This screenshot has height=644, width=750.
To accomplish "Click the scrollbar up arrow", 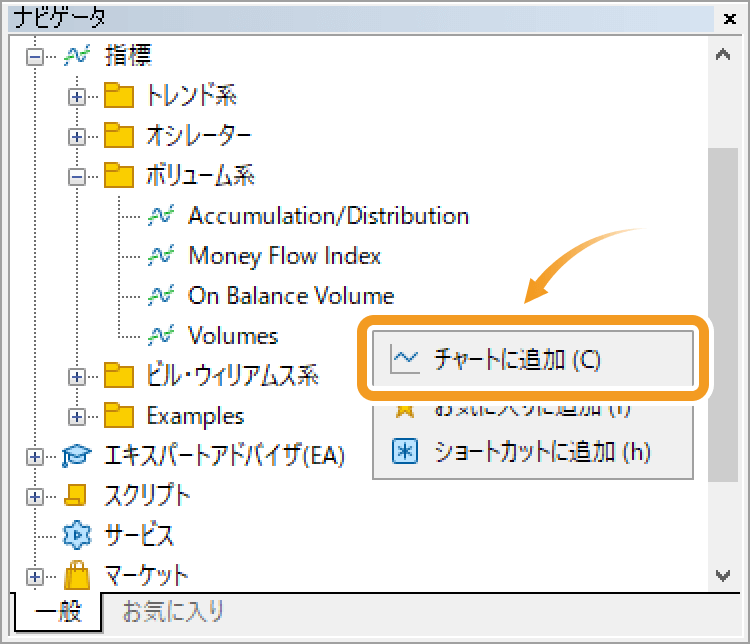I will [723, 55].
